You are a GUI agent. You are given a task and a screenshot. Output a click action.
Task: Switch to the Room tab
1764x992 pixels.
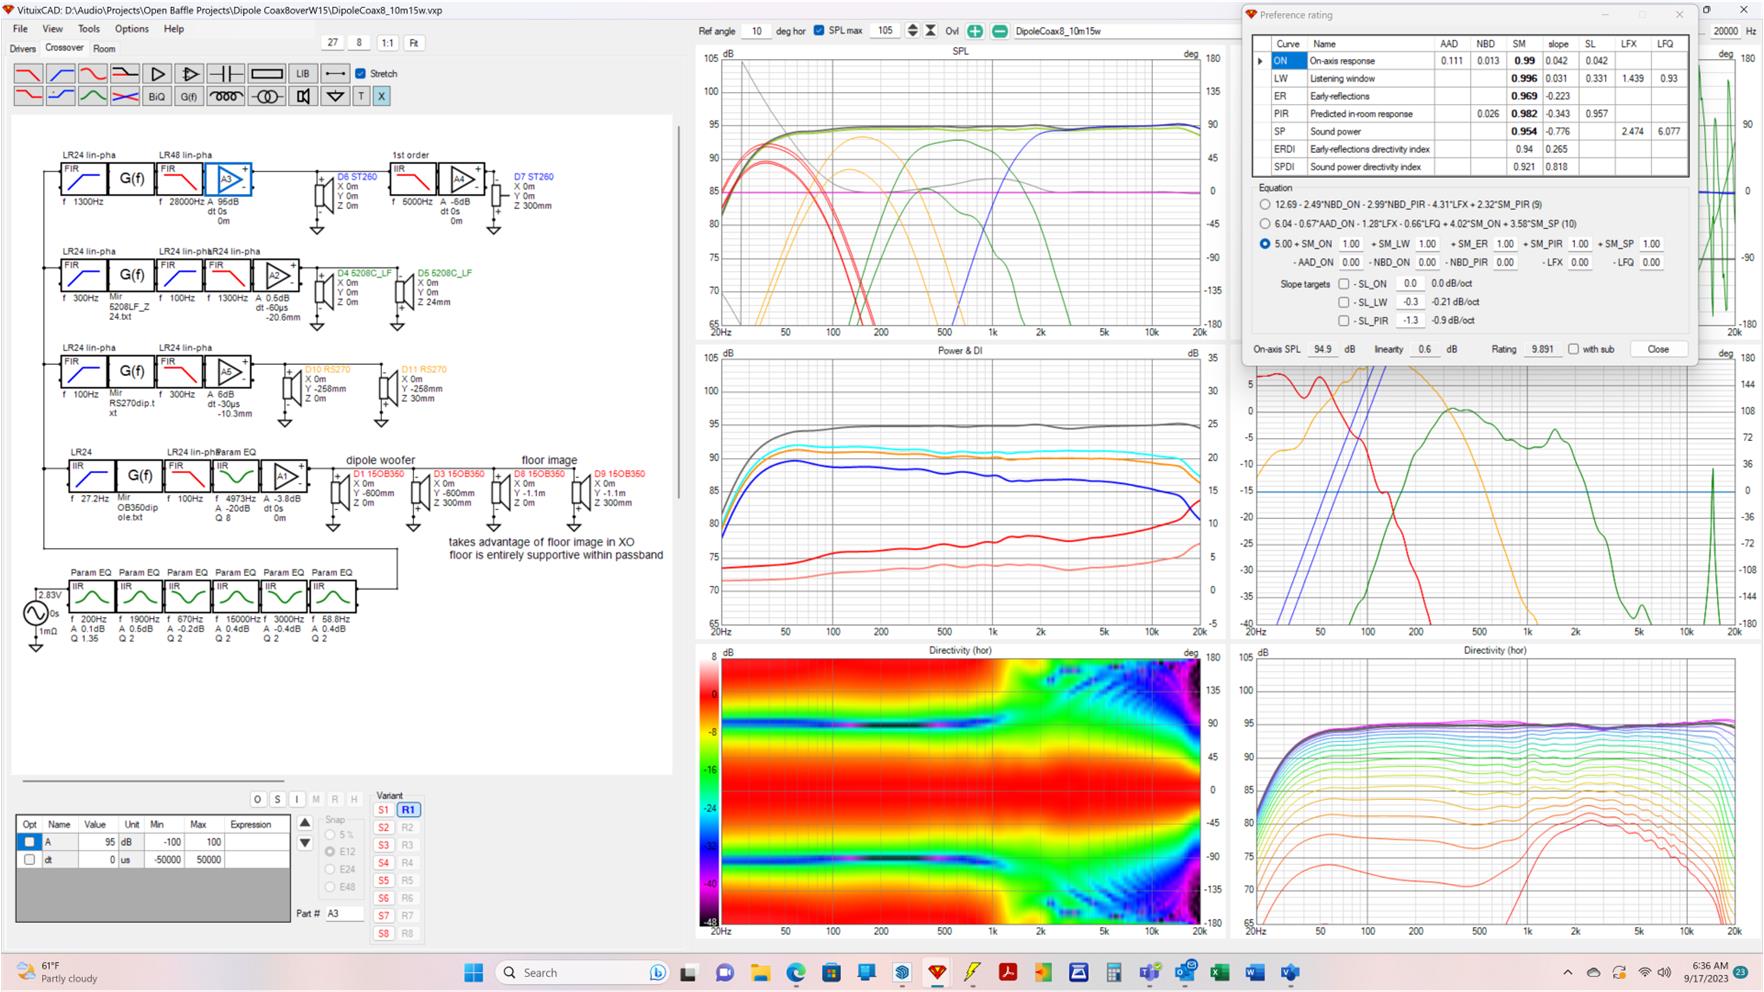104,49
